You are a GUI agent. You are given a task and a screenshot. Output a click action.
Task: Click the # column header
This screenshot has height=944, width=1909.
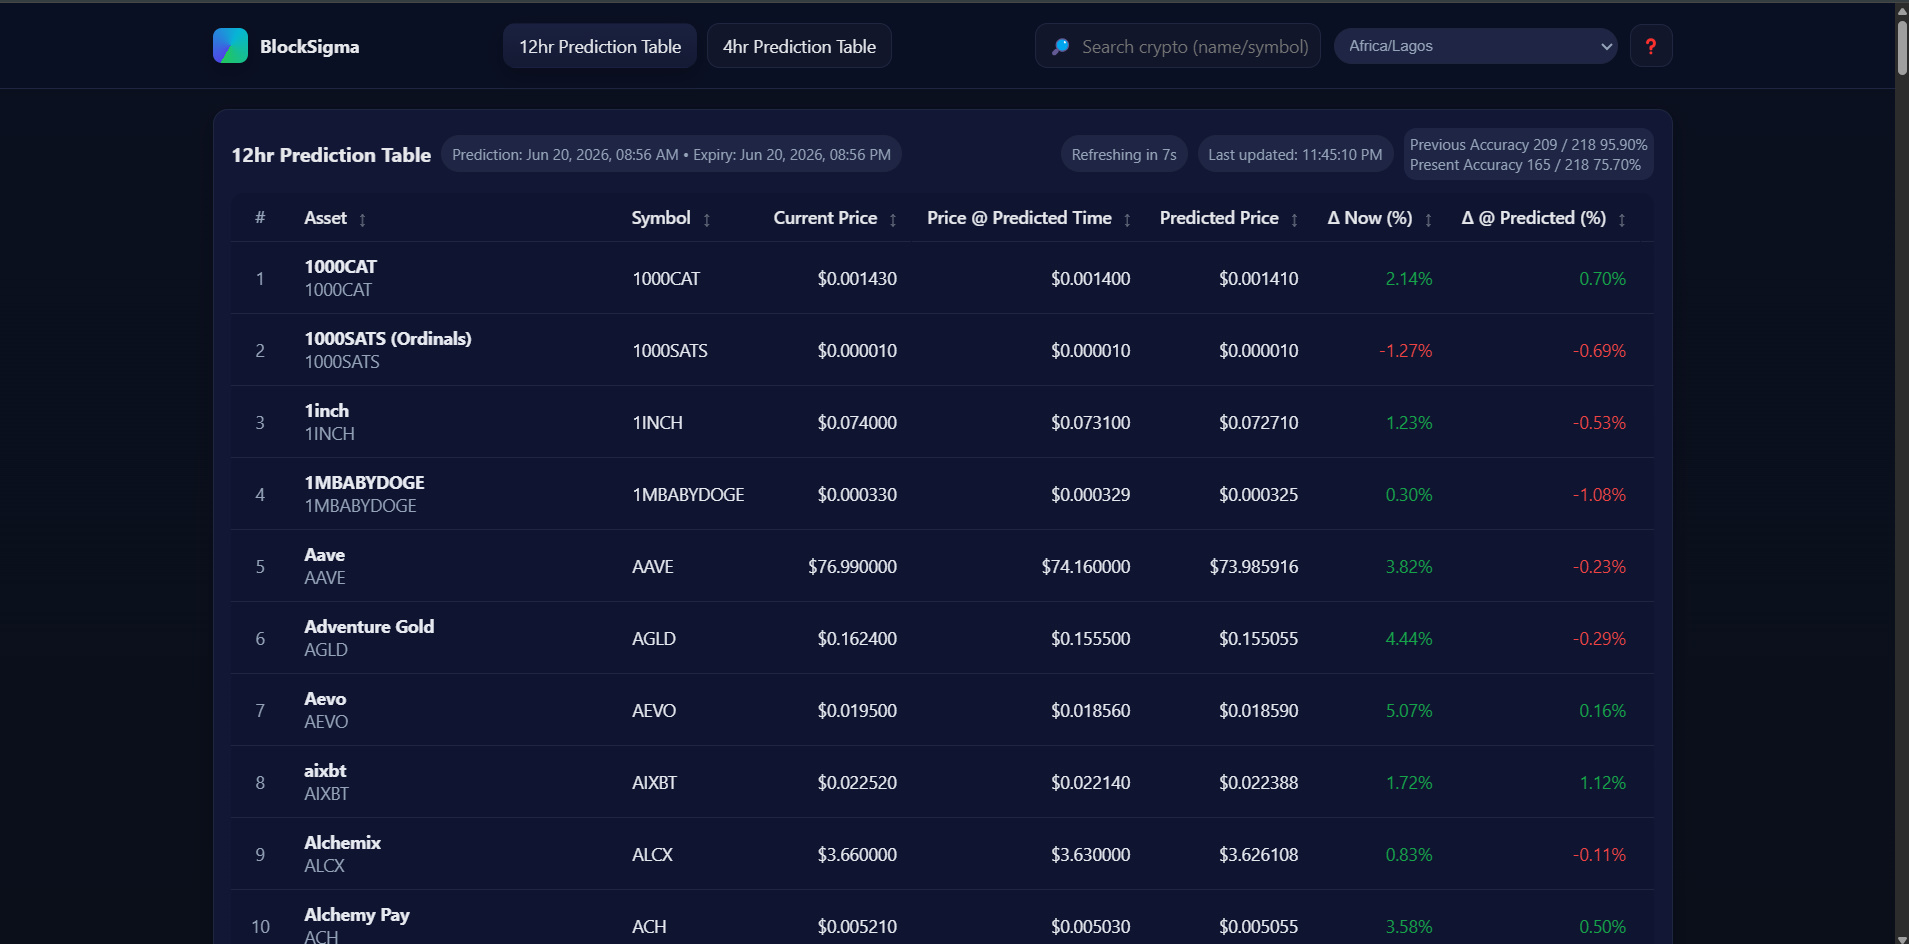pos(260,218)
